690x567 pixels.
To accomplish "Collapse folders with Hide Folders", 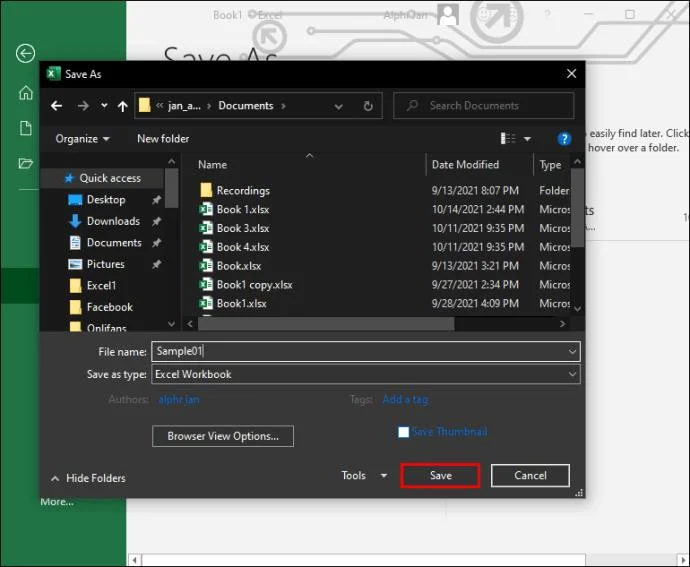I will (88, 478).
